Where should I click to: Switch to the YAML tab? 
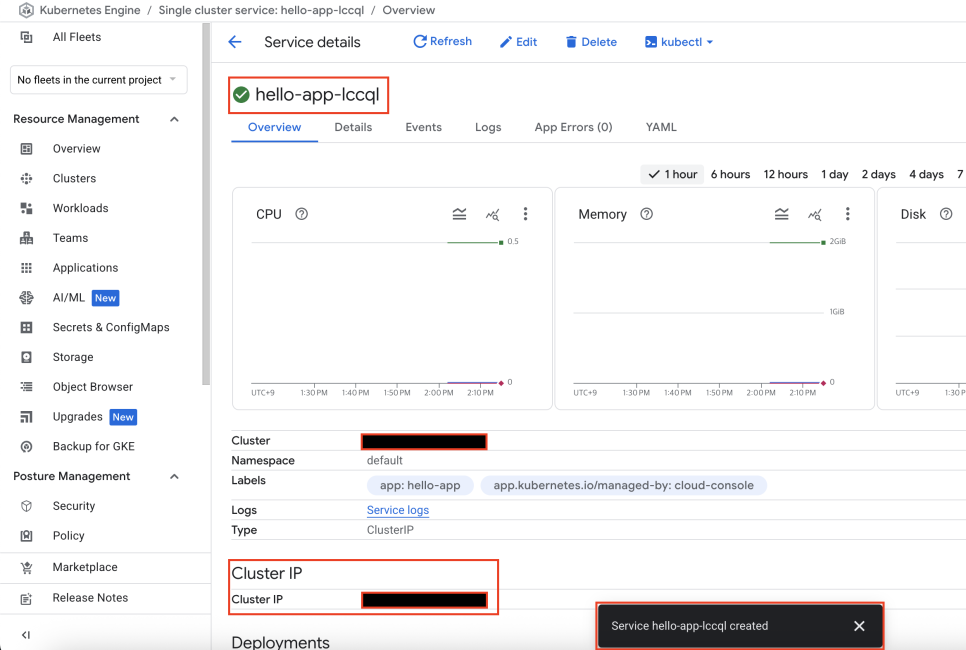661,127
